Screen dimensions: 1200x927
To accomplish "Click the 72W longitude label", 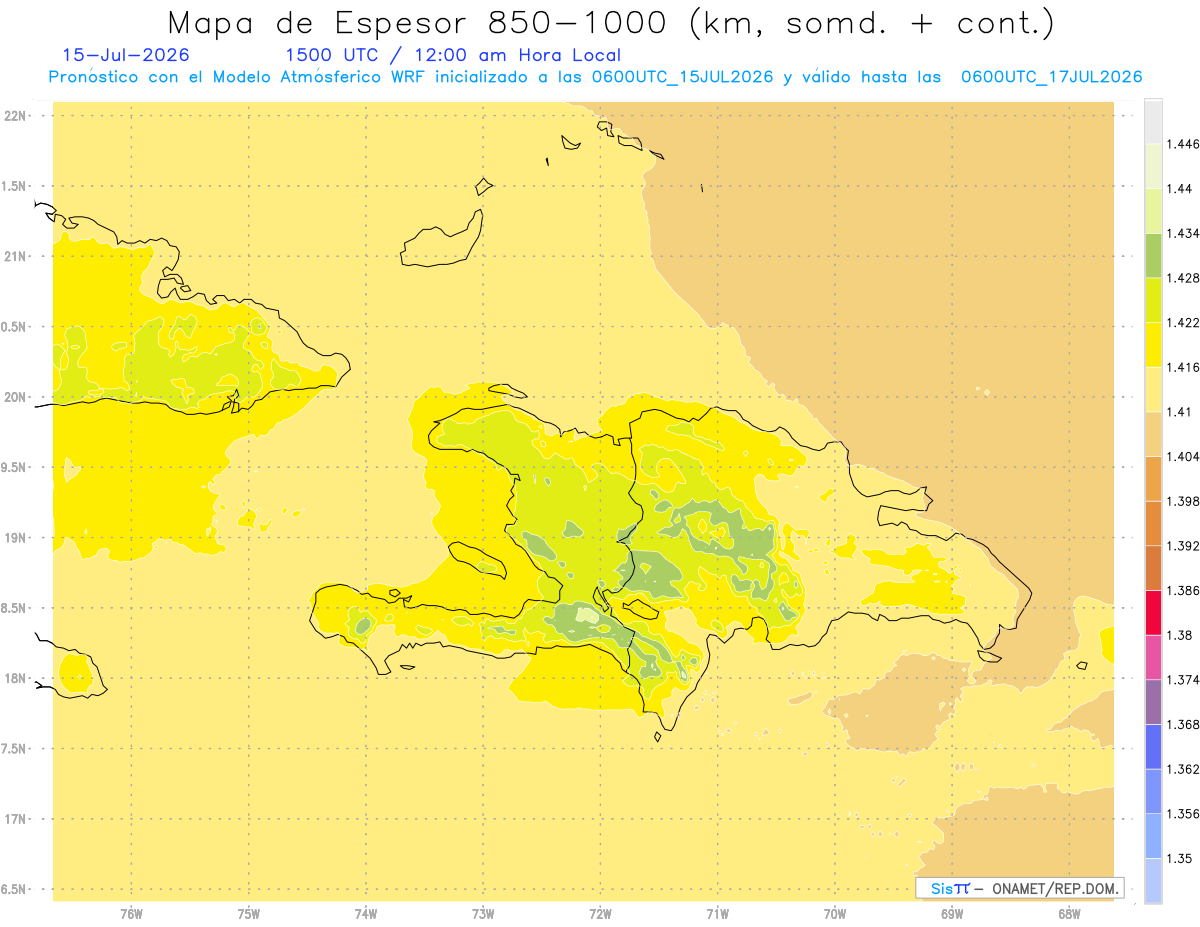I will coord(600,914).
